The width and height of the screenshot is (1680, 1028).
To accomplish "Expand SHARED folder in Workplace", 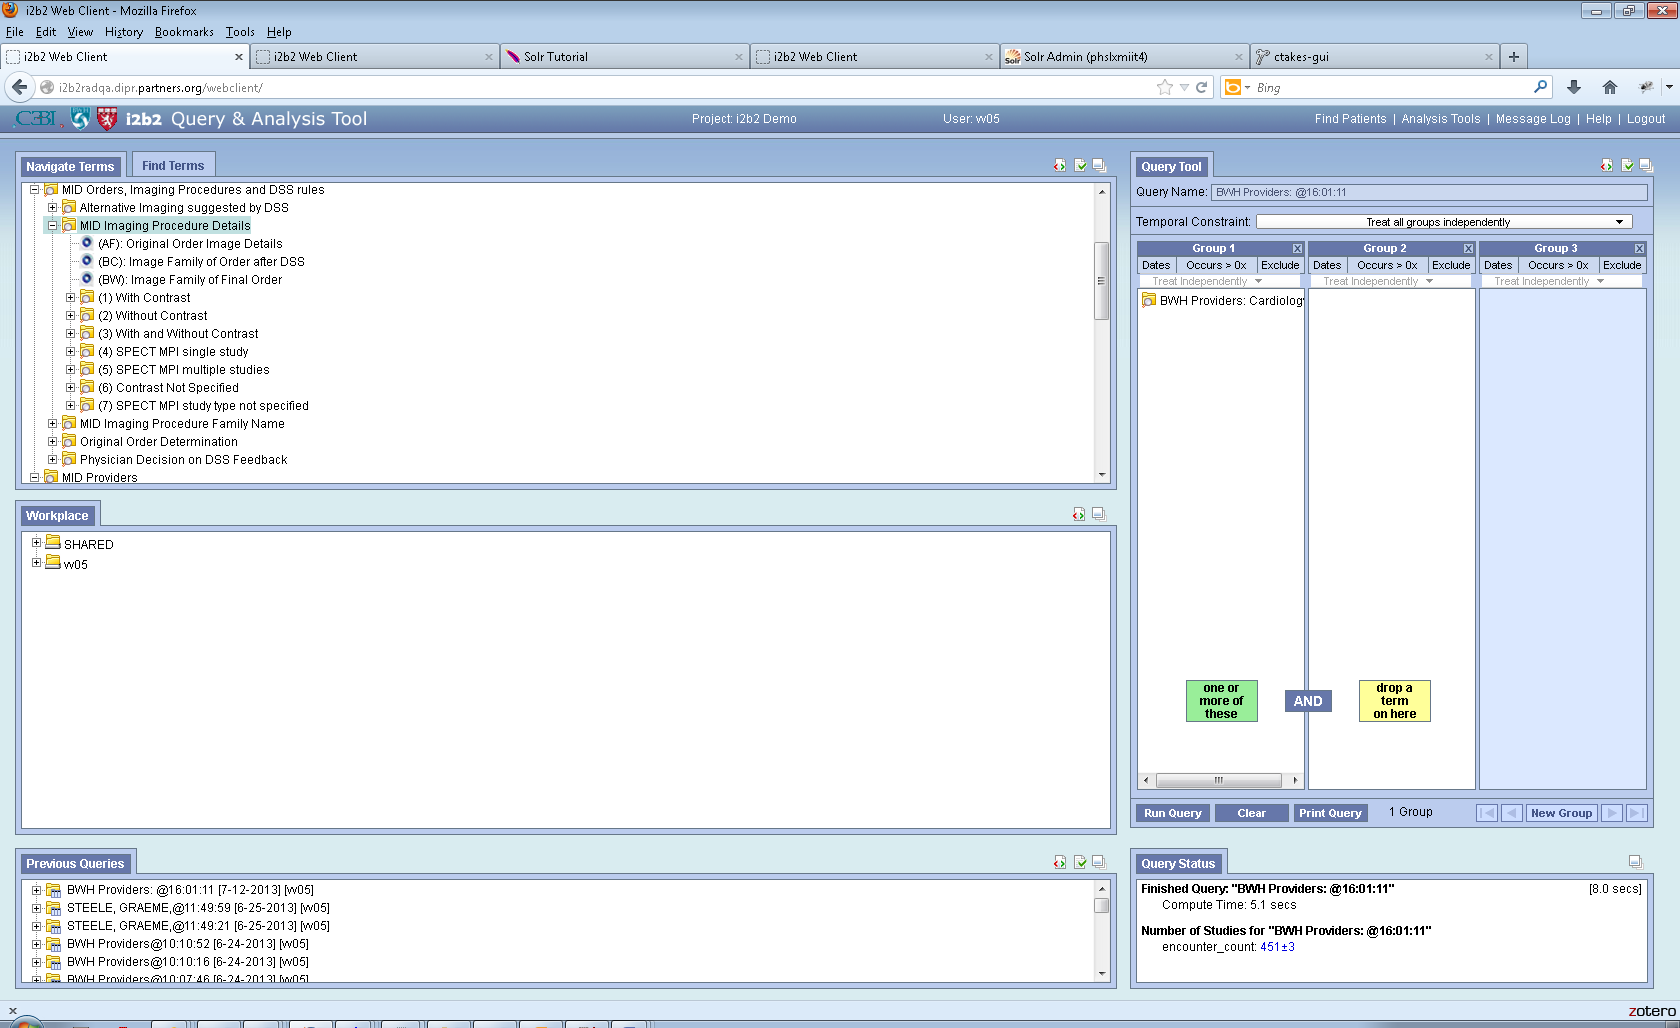I will [36, 543].
